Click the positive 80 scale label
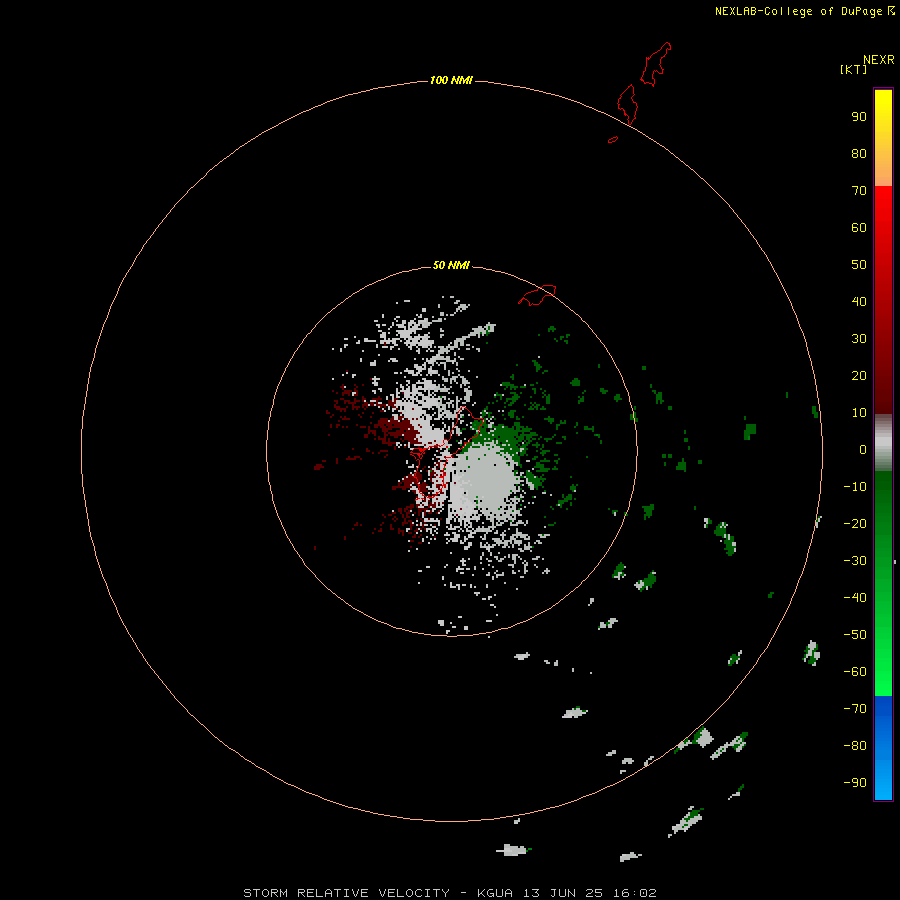This screenshot has width=900, height=900. [859, 153]
